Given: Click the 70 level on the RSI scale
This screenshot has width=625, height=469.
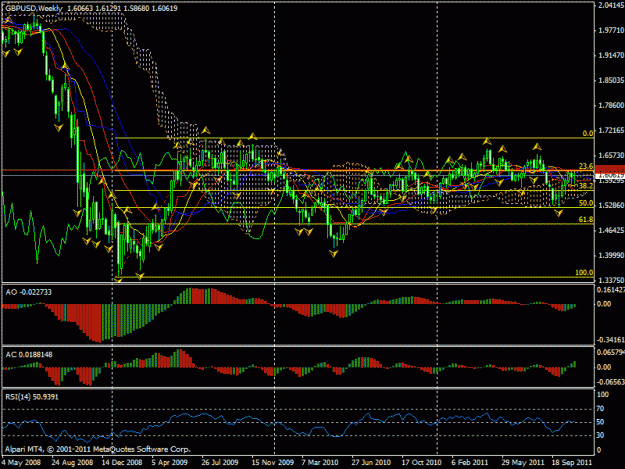Looking at the screenshot, I should [x=601, y=409].
